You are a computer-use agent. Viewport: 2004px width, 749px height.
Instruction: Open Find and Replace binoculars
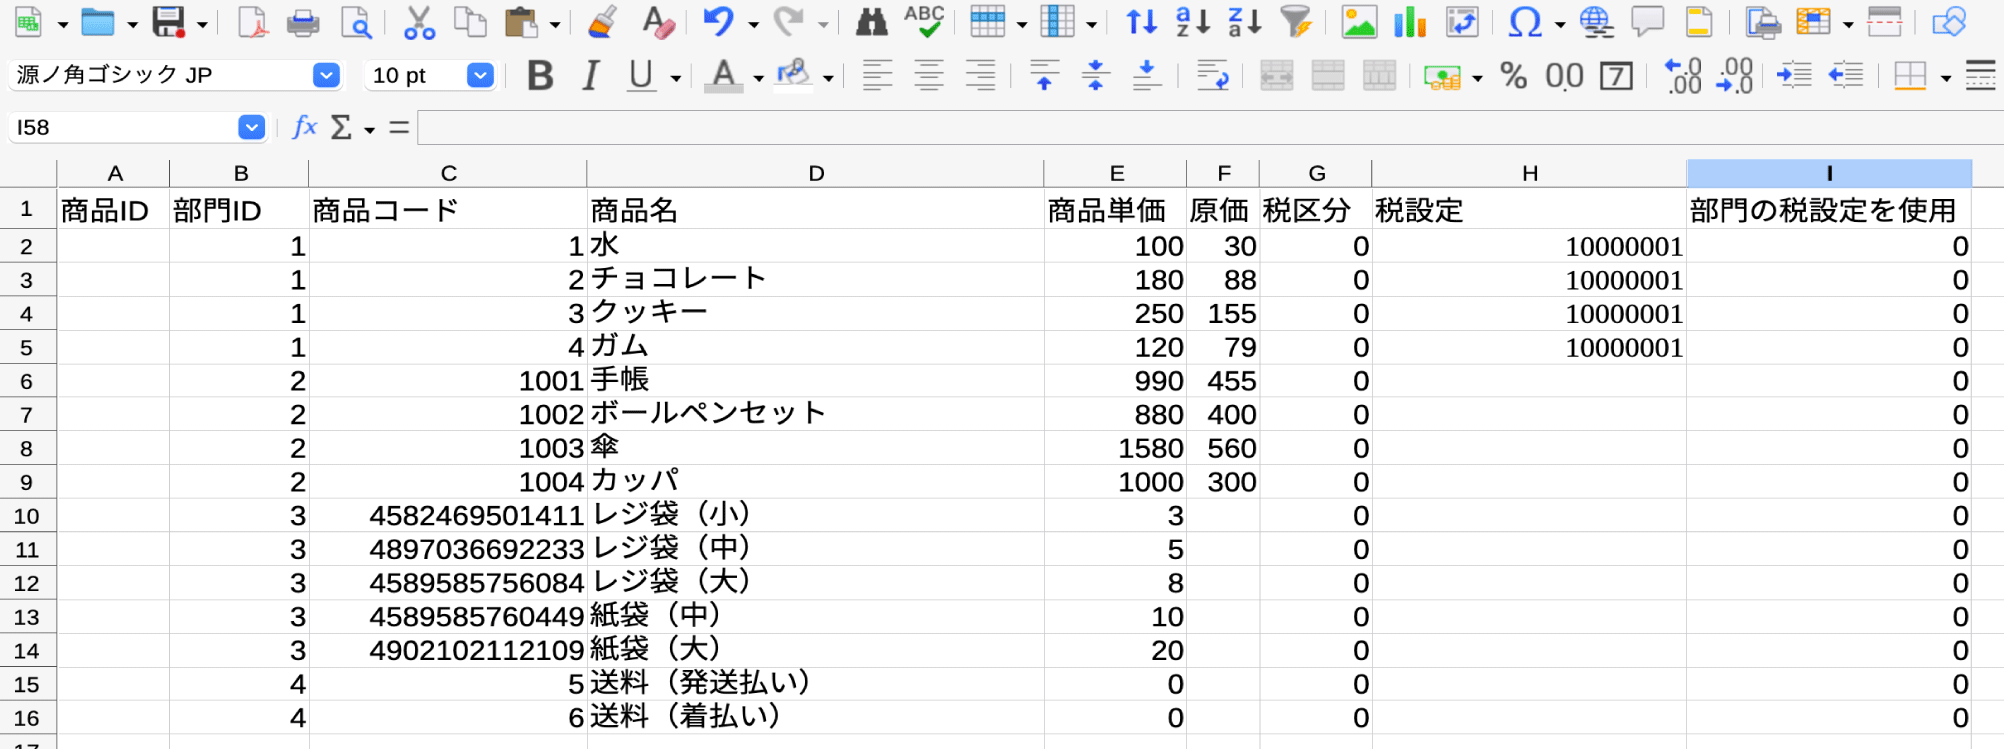coord(872,22)
